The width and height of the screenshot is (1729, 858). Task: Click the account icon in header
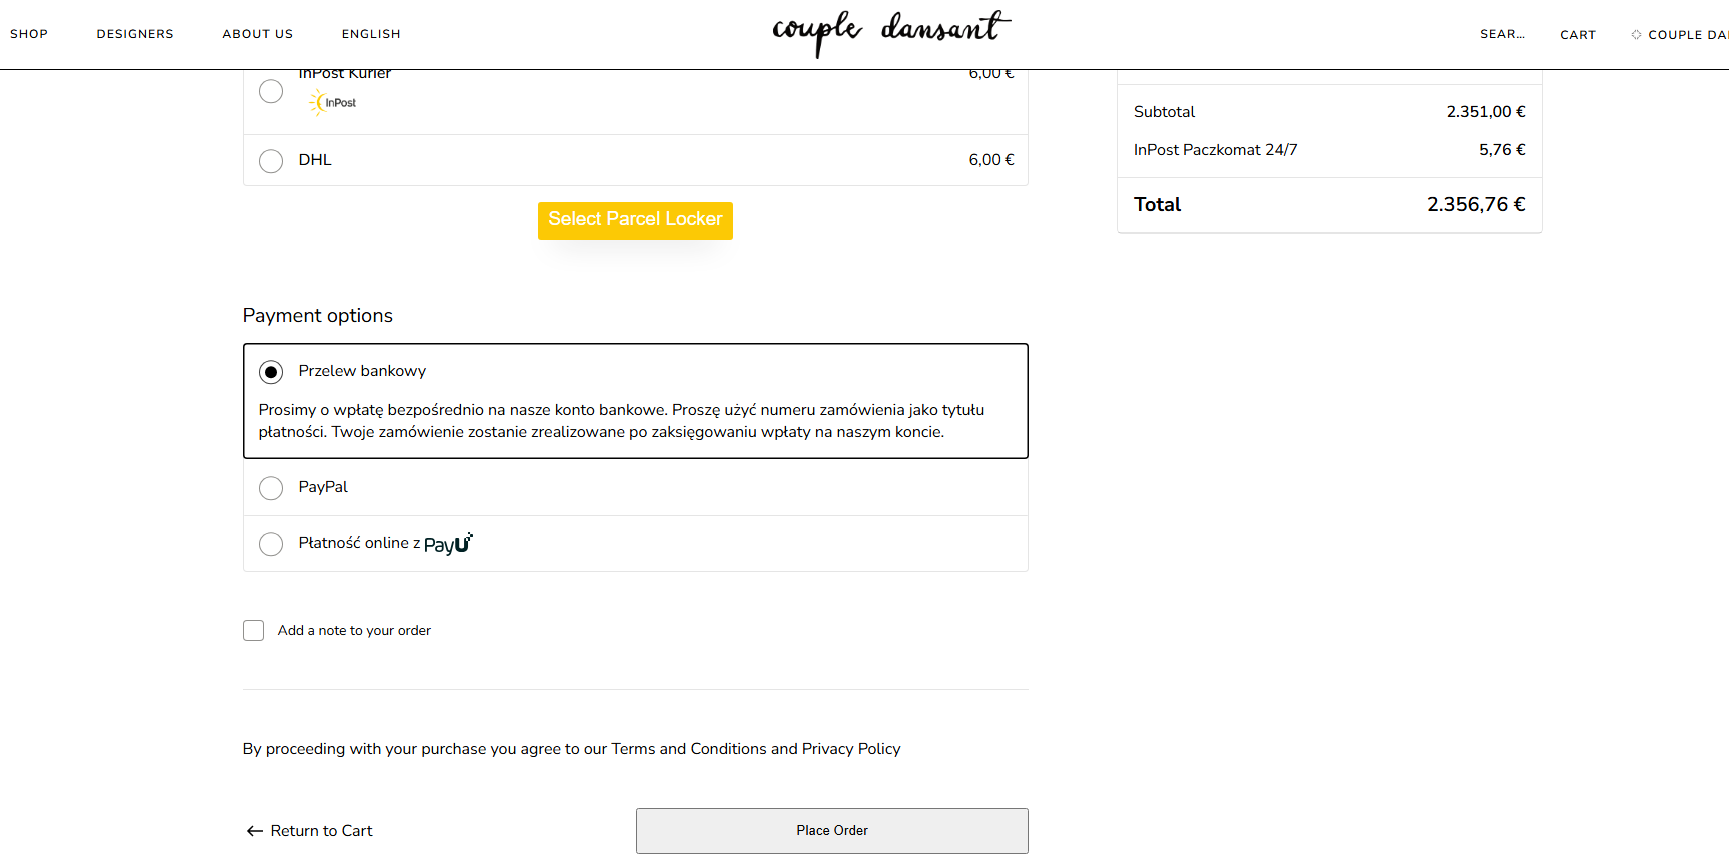(1636, 34)
